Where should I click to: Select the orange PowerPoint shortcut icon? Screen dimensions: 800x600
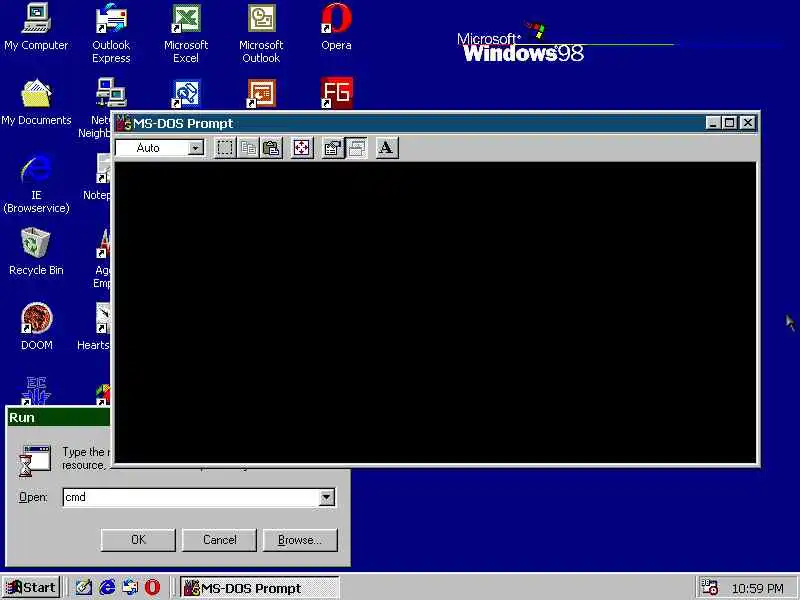click(x=261, y=93)
